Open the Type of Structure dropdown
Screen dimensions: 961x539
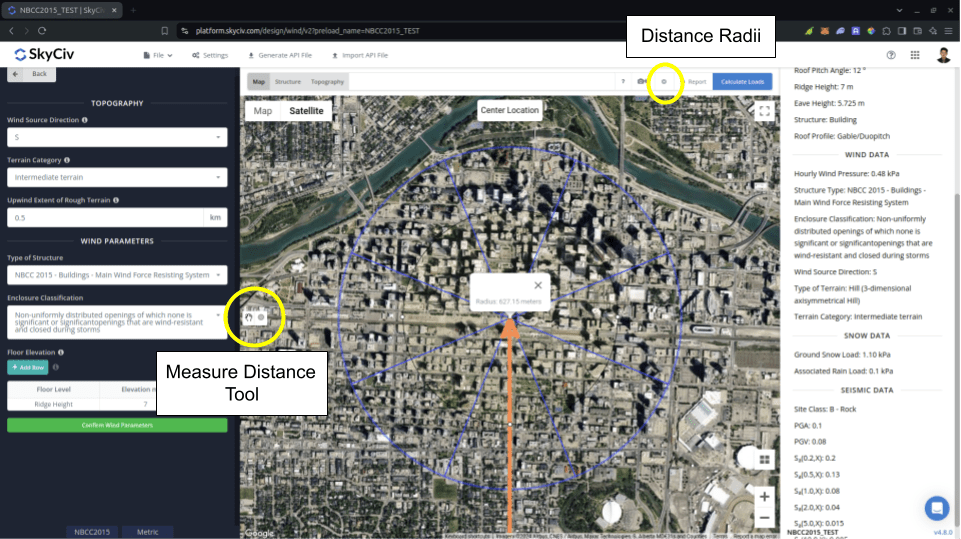point(117,275)
